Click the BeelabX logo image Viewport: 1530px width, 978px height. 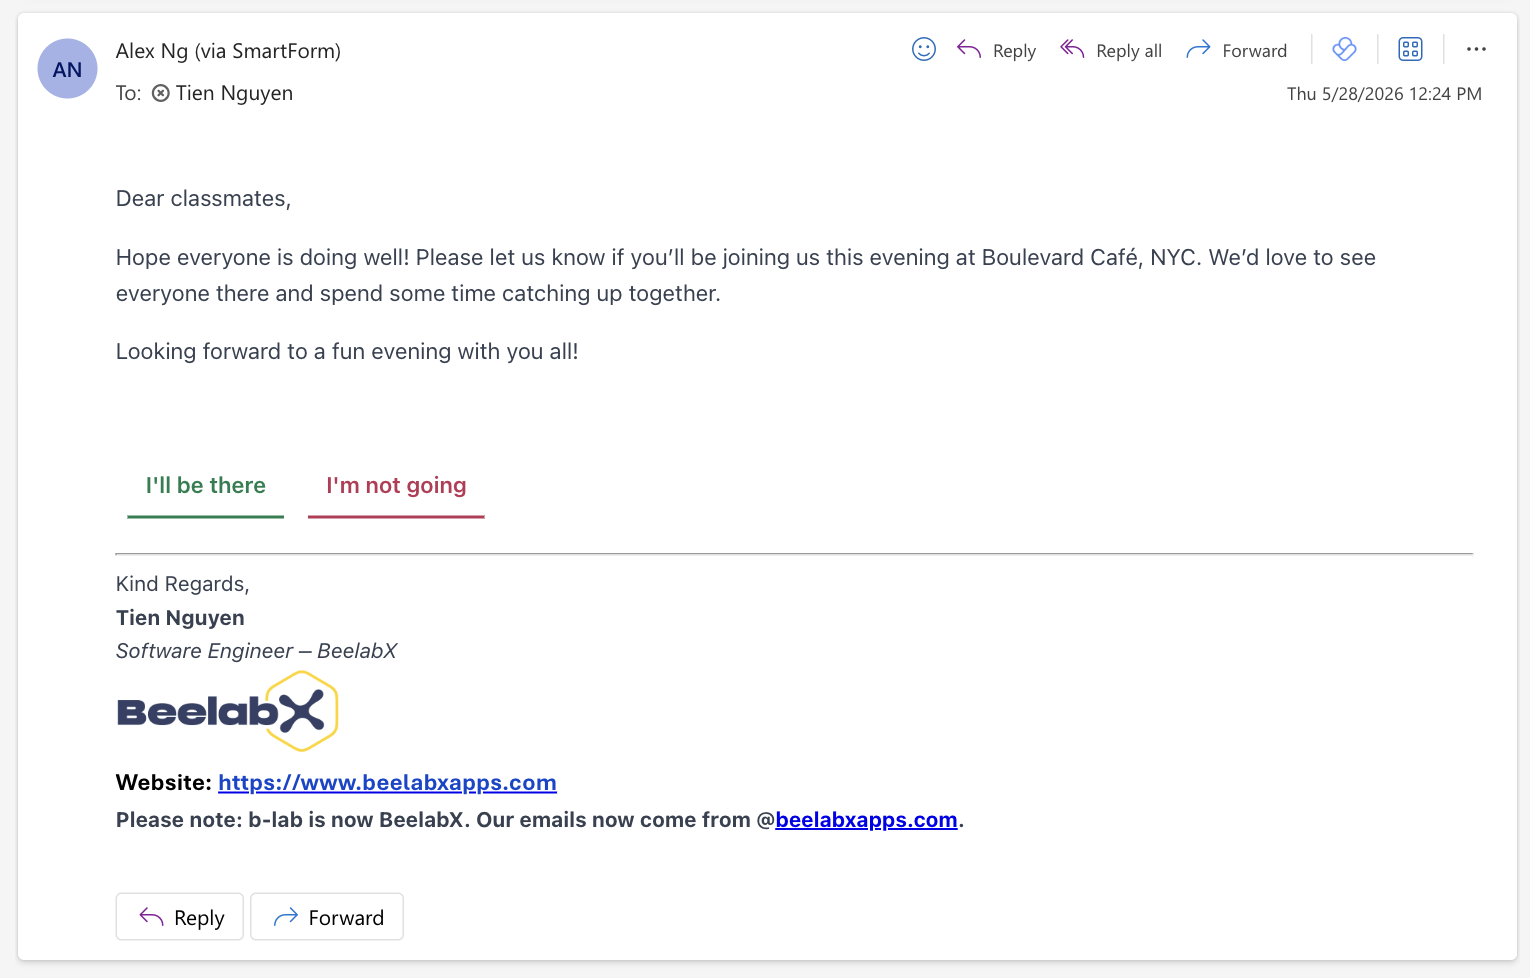pyautogui.click(x=227, y=711)
